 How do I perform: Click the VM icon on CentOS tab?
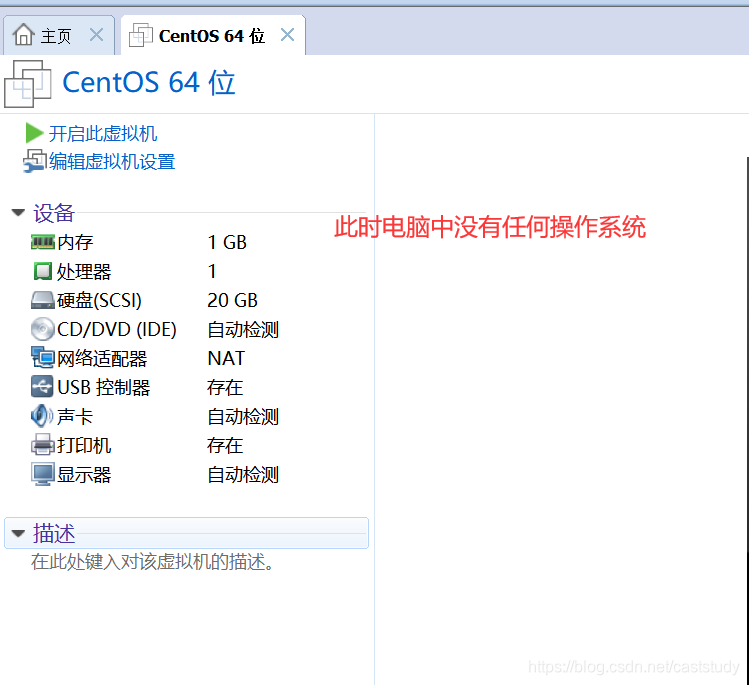(141, 35)
